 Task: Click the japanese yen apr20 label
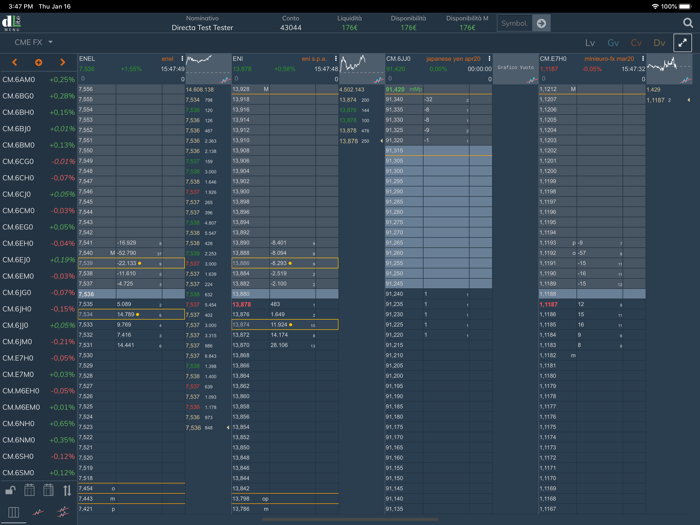click(453, 58)
